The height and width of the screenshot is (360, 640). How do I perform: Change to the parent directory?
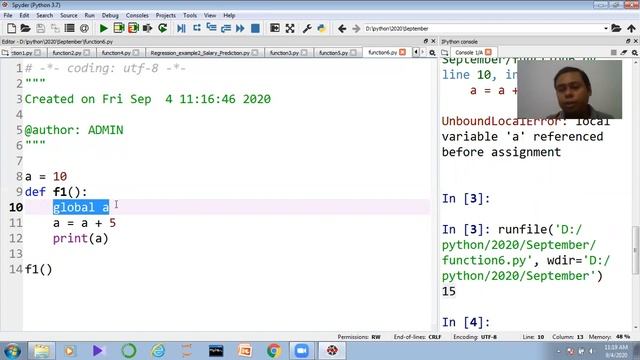tap(631, 28)
